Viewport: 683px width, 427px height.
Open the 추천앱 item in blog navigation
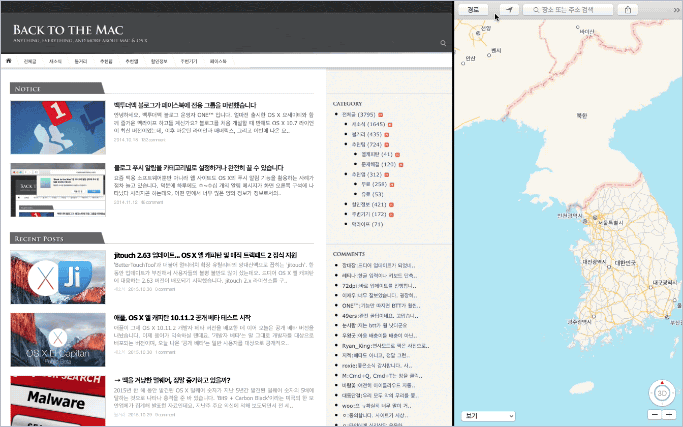pyautogui.click(x=132, y=61)
